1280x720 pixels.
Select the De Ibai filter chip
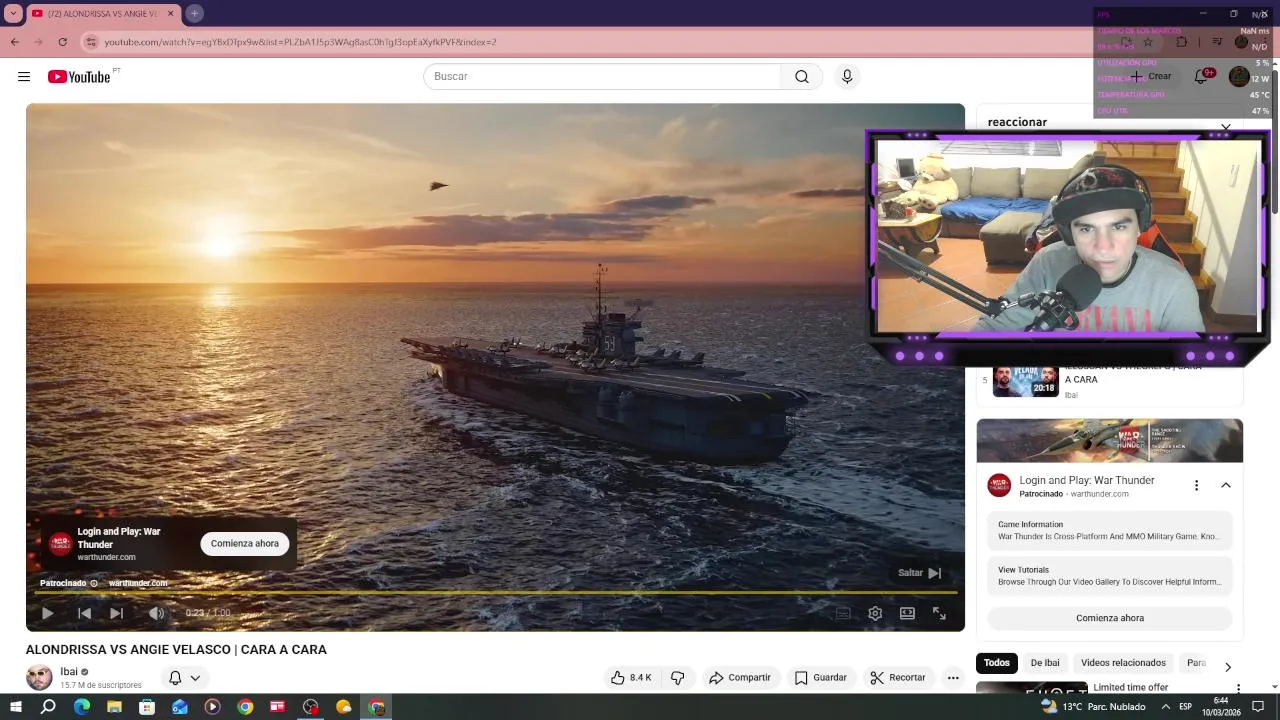click(x=1045, y=663)
